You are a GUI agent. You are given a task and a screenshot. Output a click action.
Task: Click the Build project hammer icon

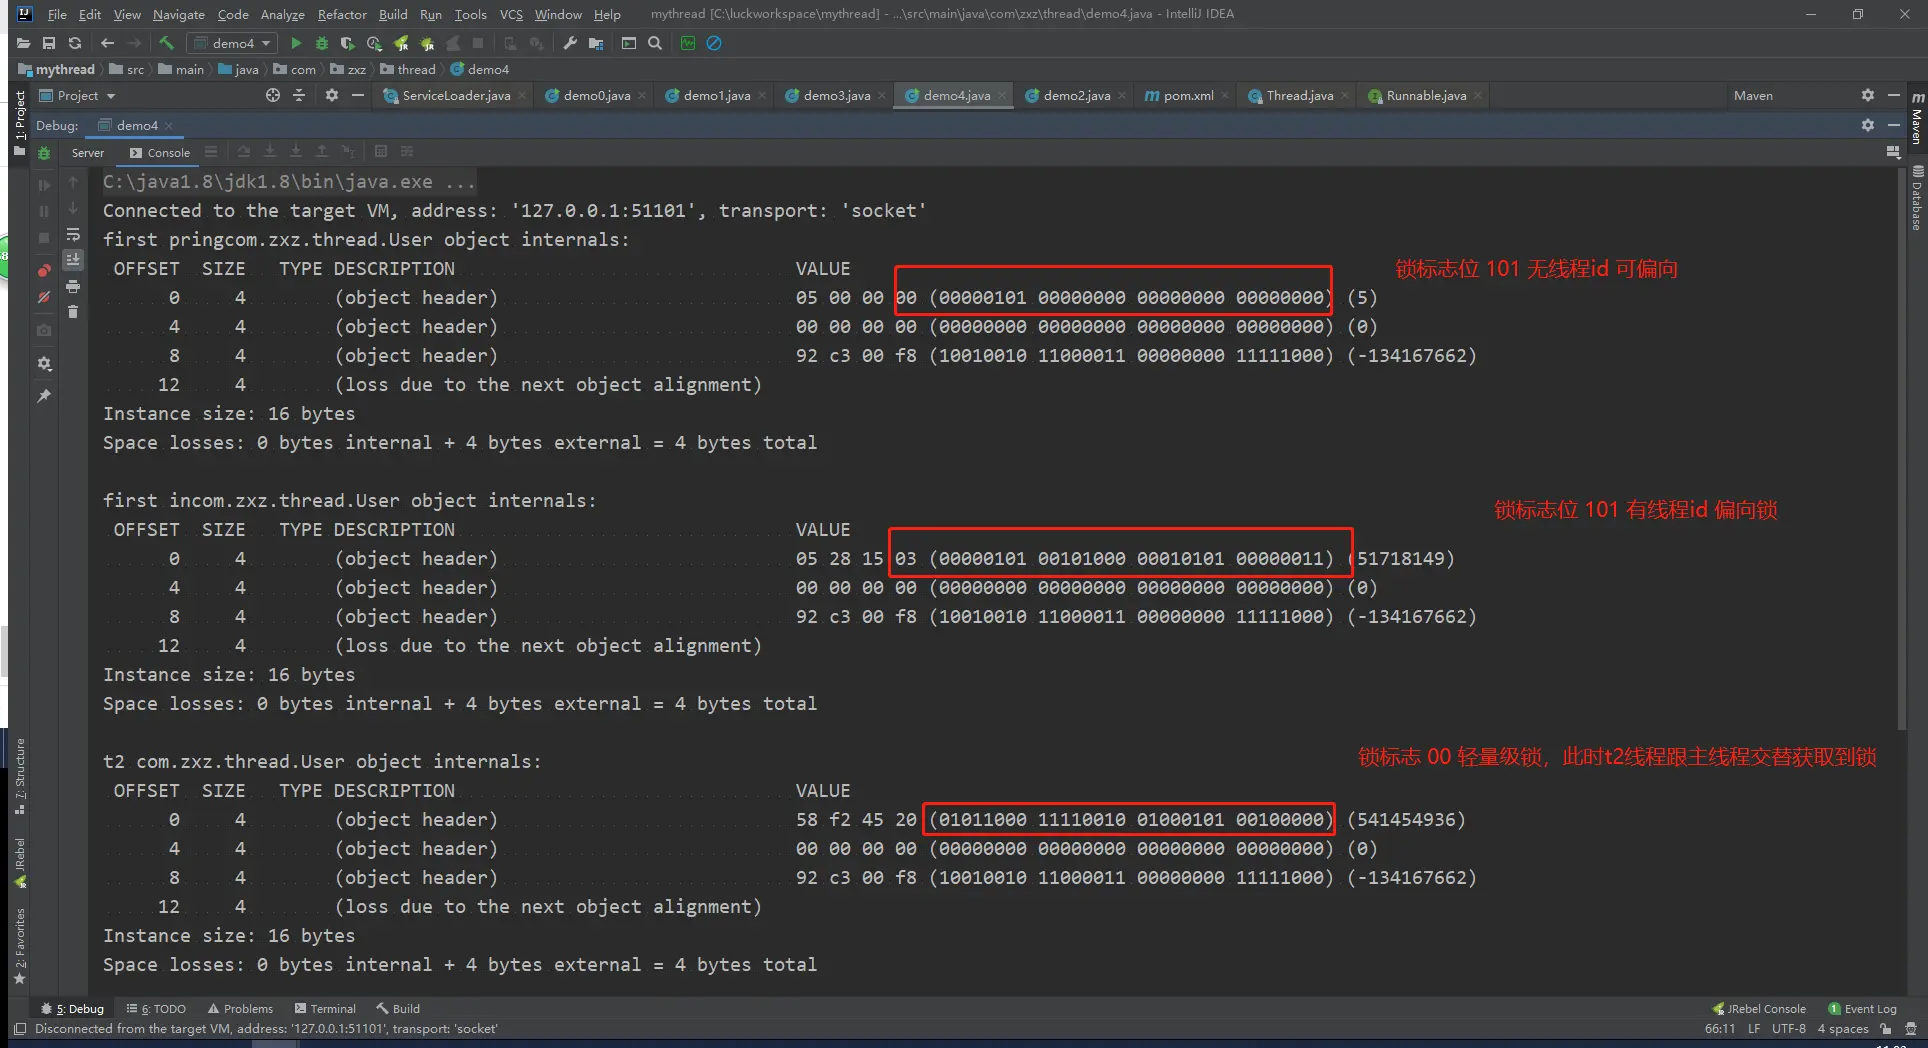click(x=166, y=43)
